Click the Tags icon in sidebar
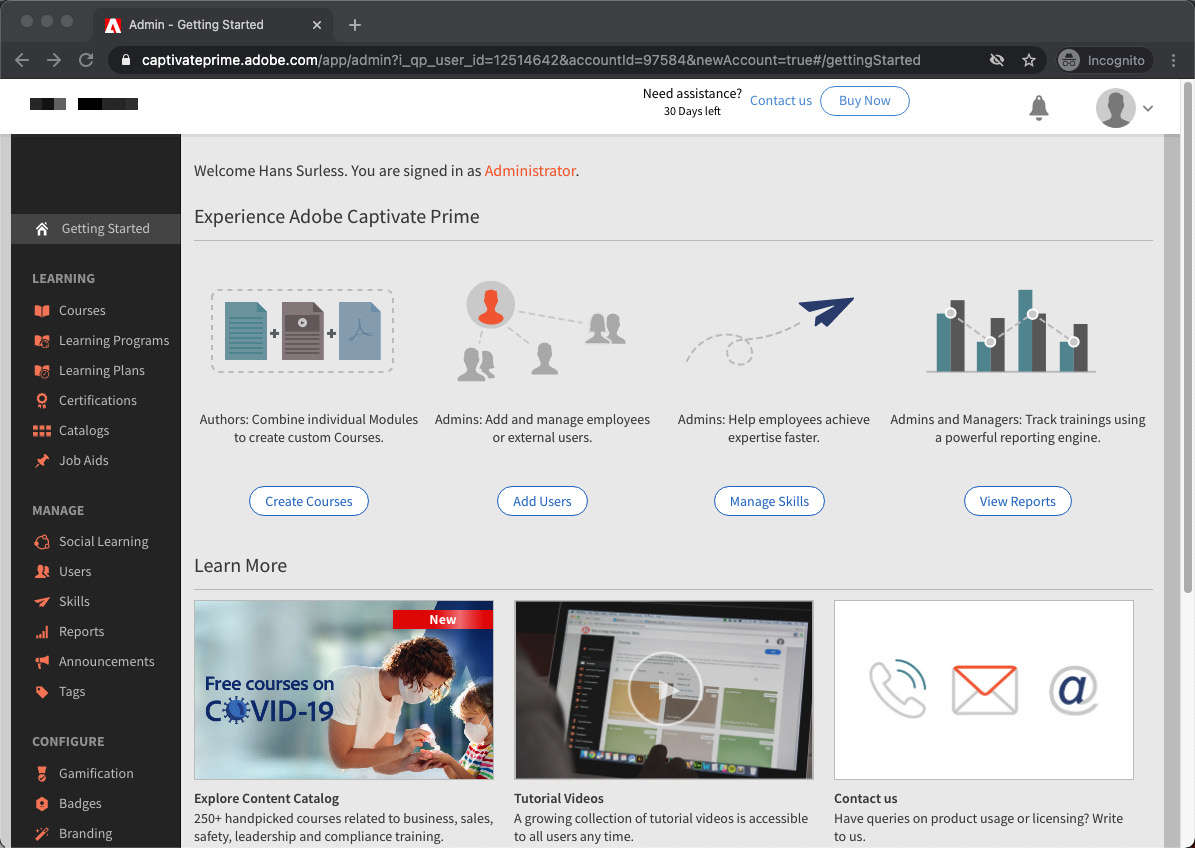Viewport: 1195px width, 848px height. click(x=42, y=692)
